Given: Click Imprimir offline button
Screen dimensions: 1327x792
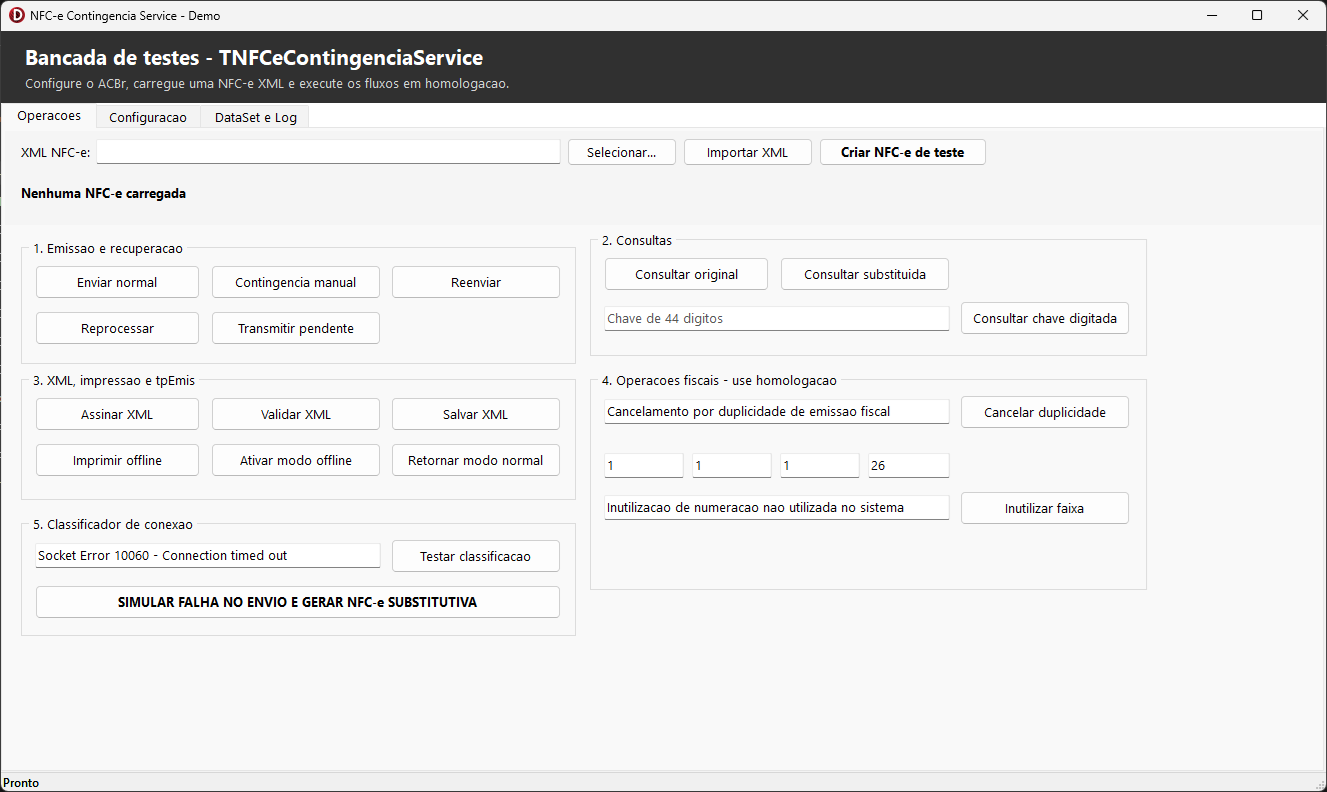Looking at the screenshot, I should (x=117, y=460).
